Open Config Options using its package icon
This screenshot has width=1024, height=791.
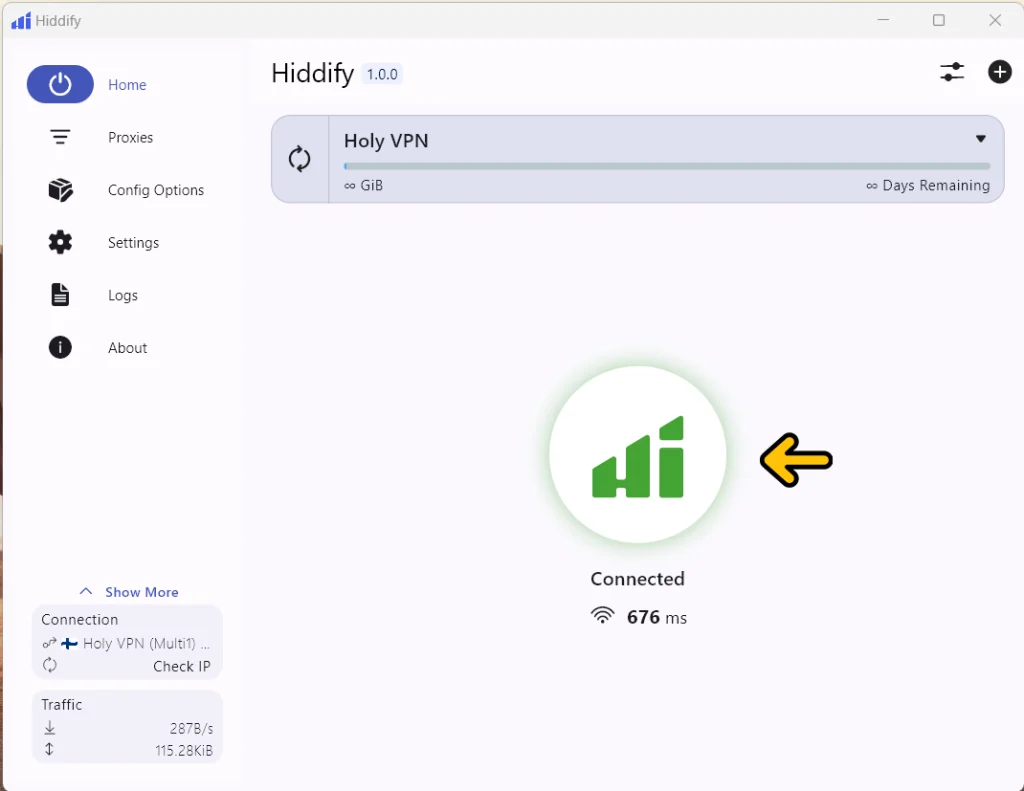pyautogui.click(x=60, y=189)
